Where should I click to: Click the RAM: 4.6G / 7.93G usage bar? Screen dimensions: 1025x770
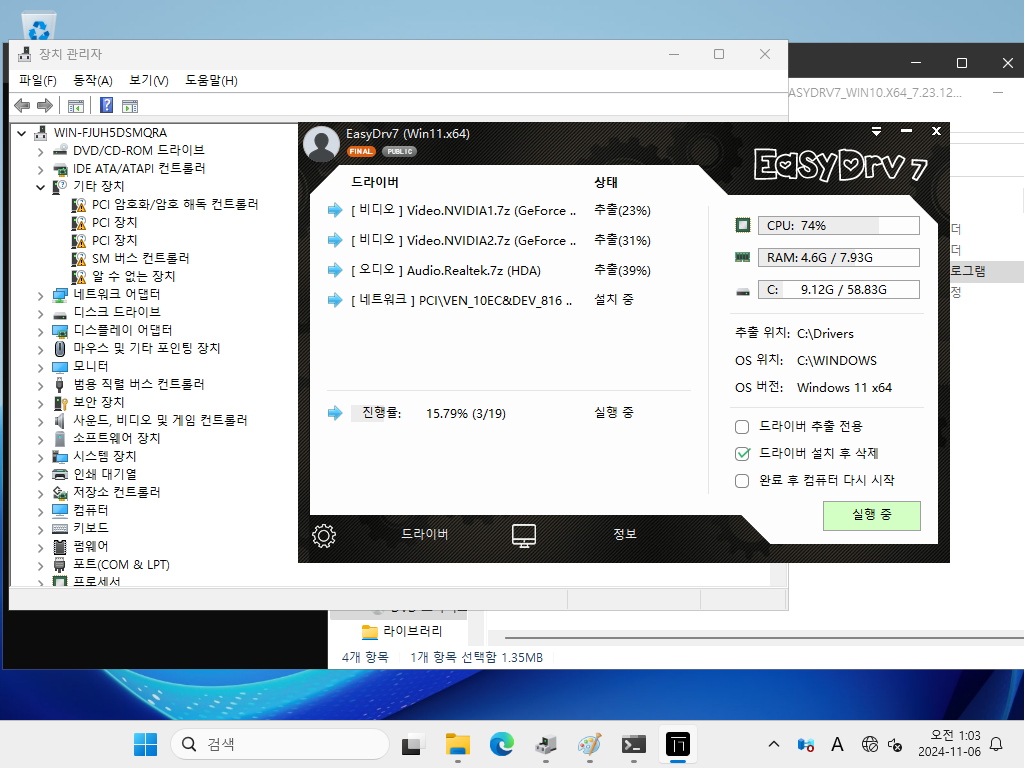tap(839, 258)
